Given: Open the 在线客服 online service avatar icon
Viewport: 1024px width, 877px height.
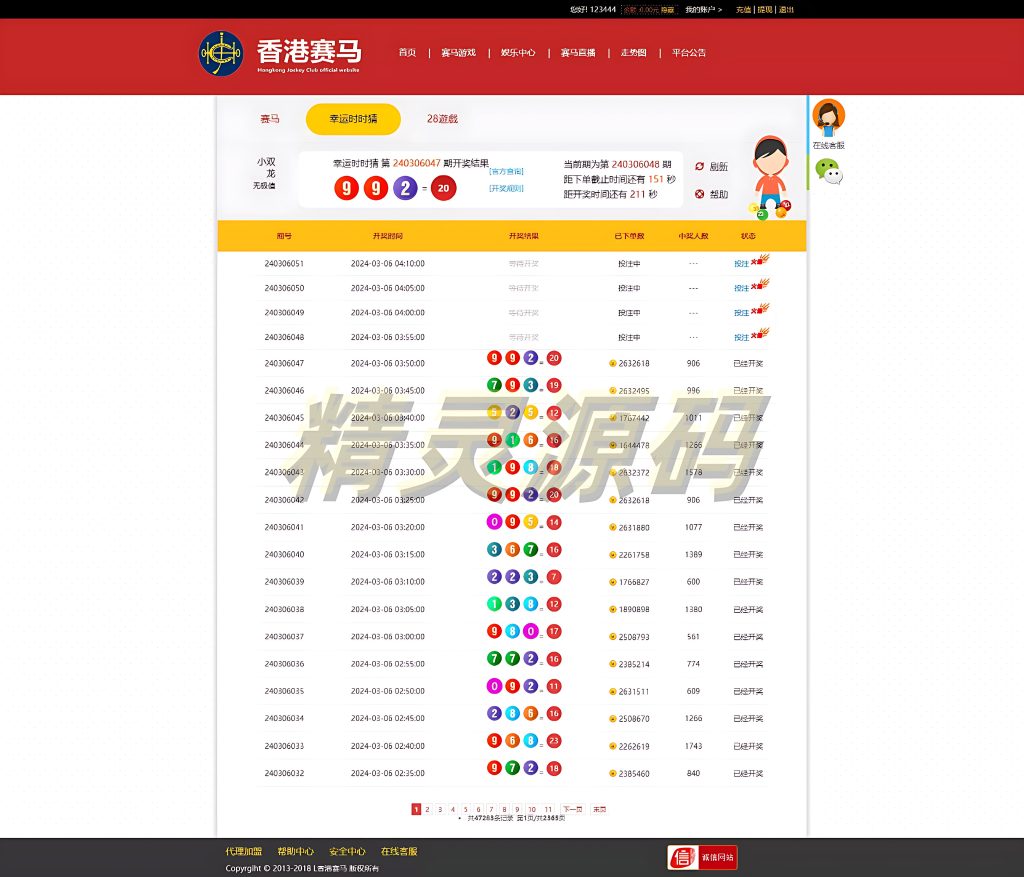Looking at the screenshot, I should tap(828, 118).
